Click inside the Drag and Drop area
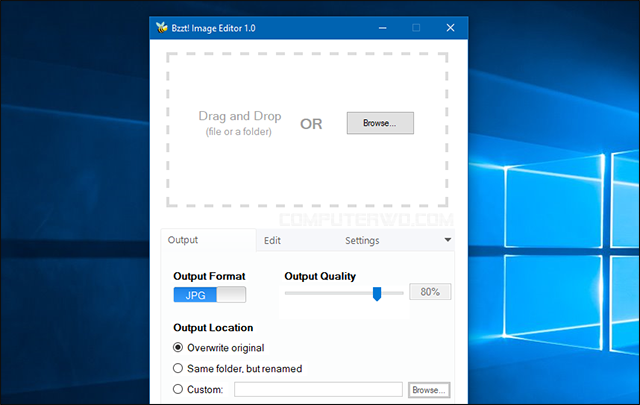640x405 pixels. pyautogui.click(x=307, y=129)
